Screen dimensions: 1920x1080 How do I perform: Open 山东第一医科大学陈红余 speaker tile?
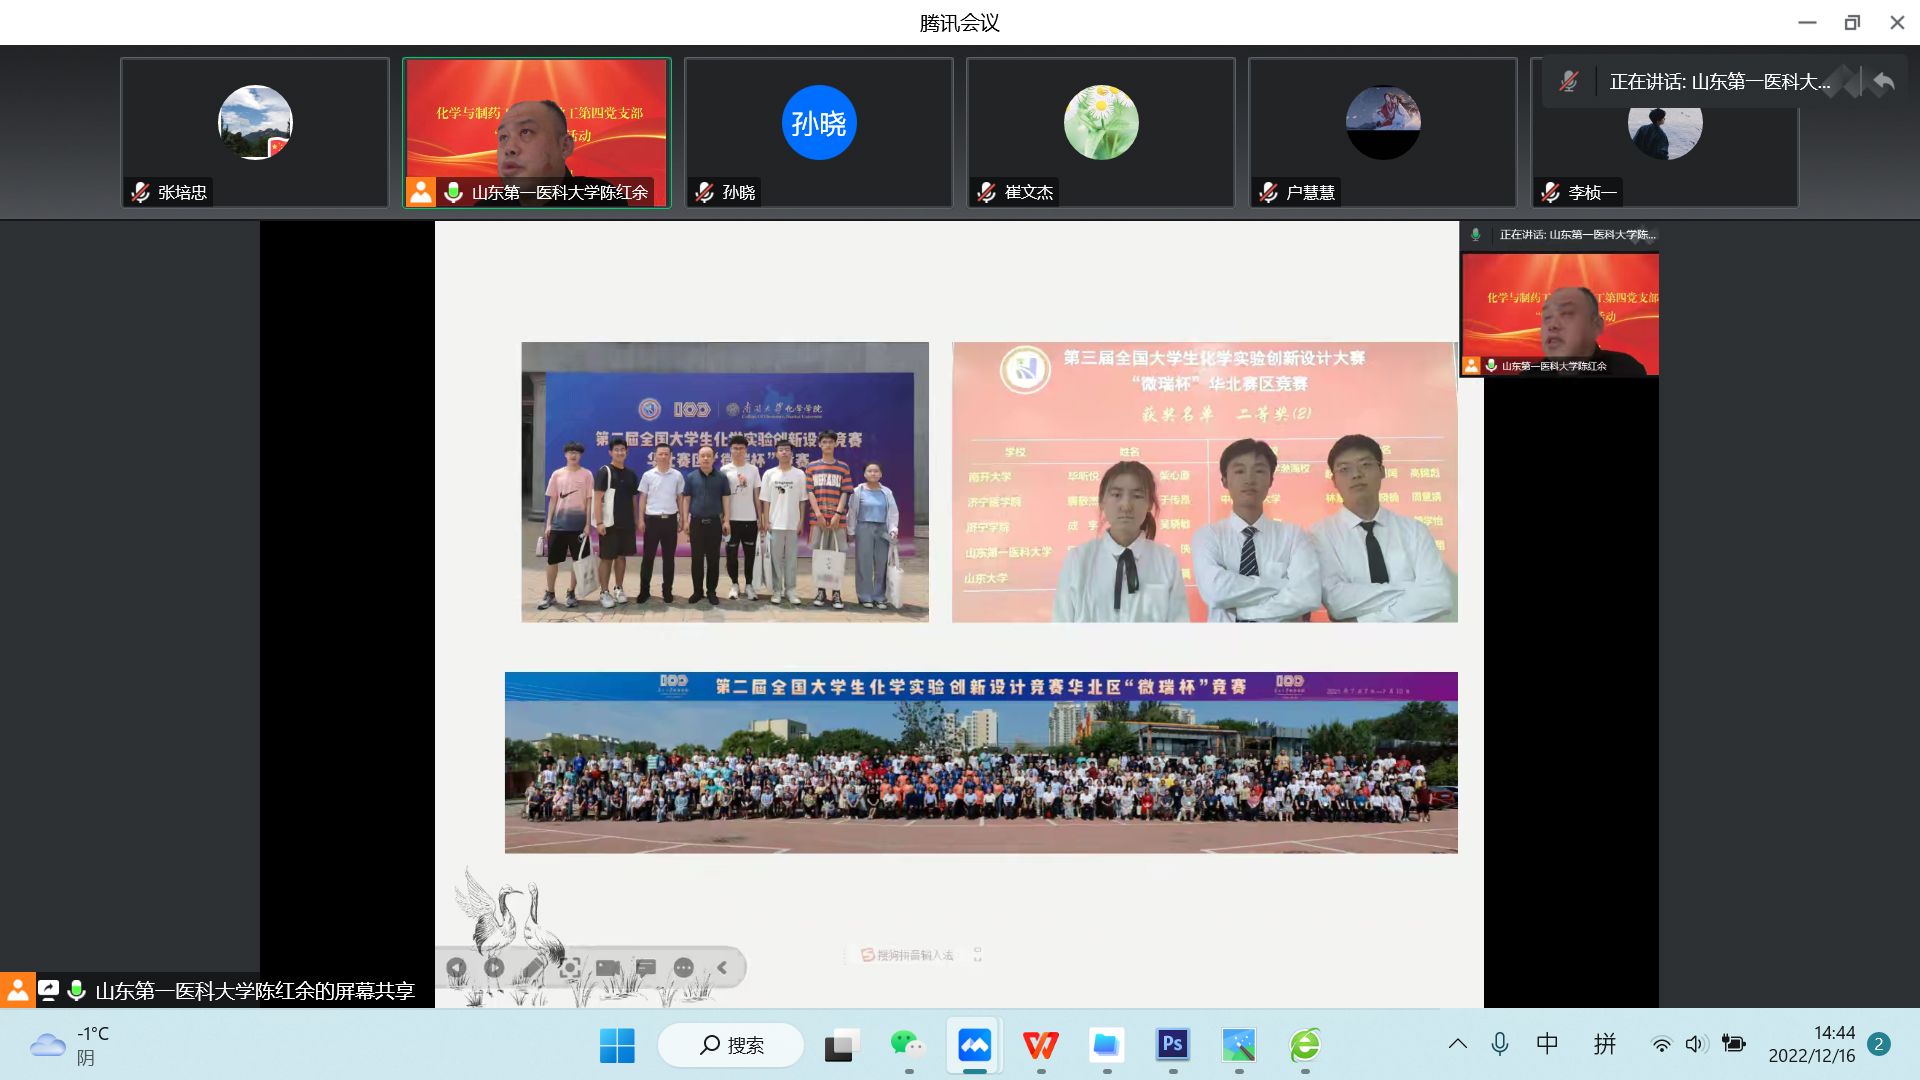click(537, 132)
